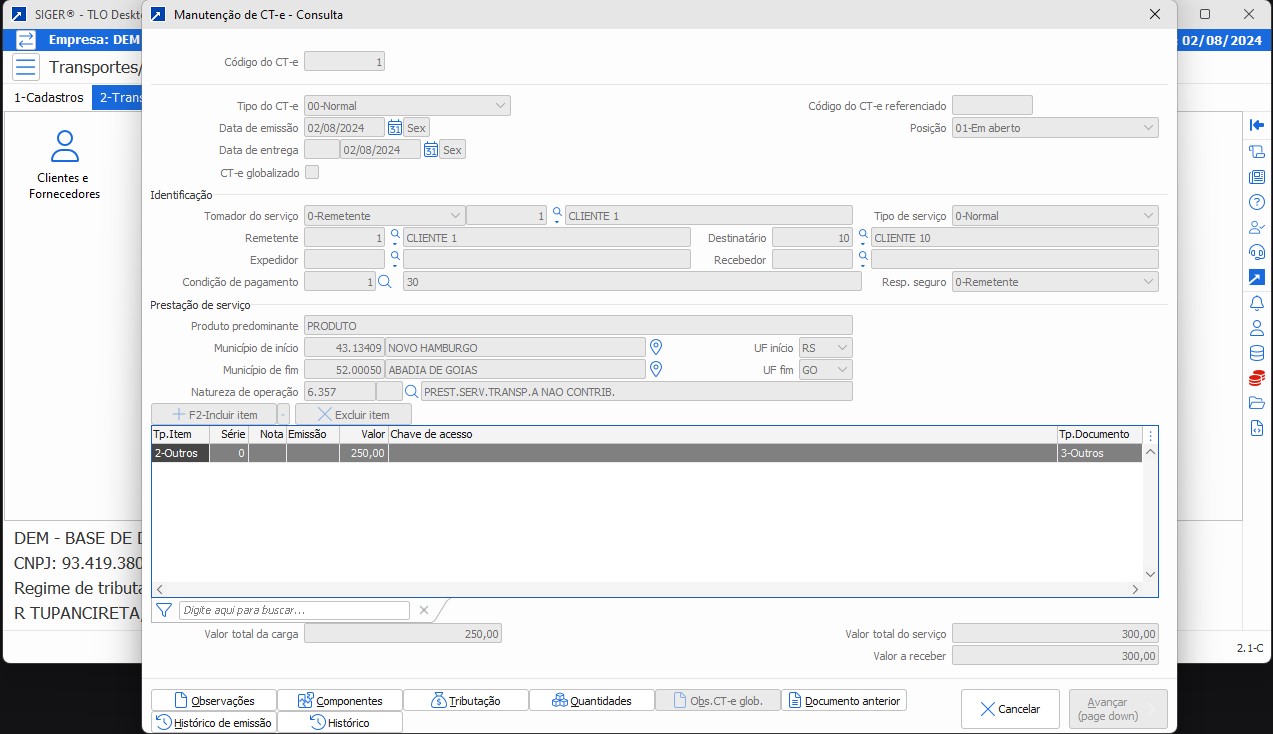Click calendar icon beside Data de emissão
Image resolution: width=1273 pixels, height=734 pixels.
click(395, 128)
